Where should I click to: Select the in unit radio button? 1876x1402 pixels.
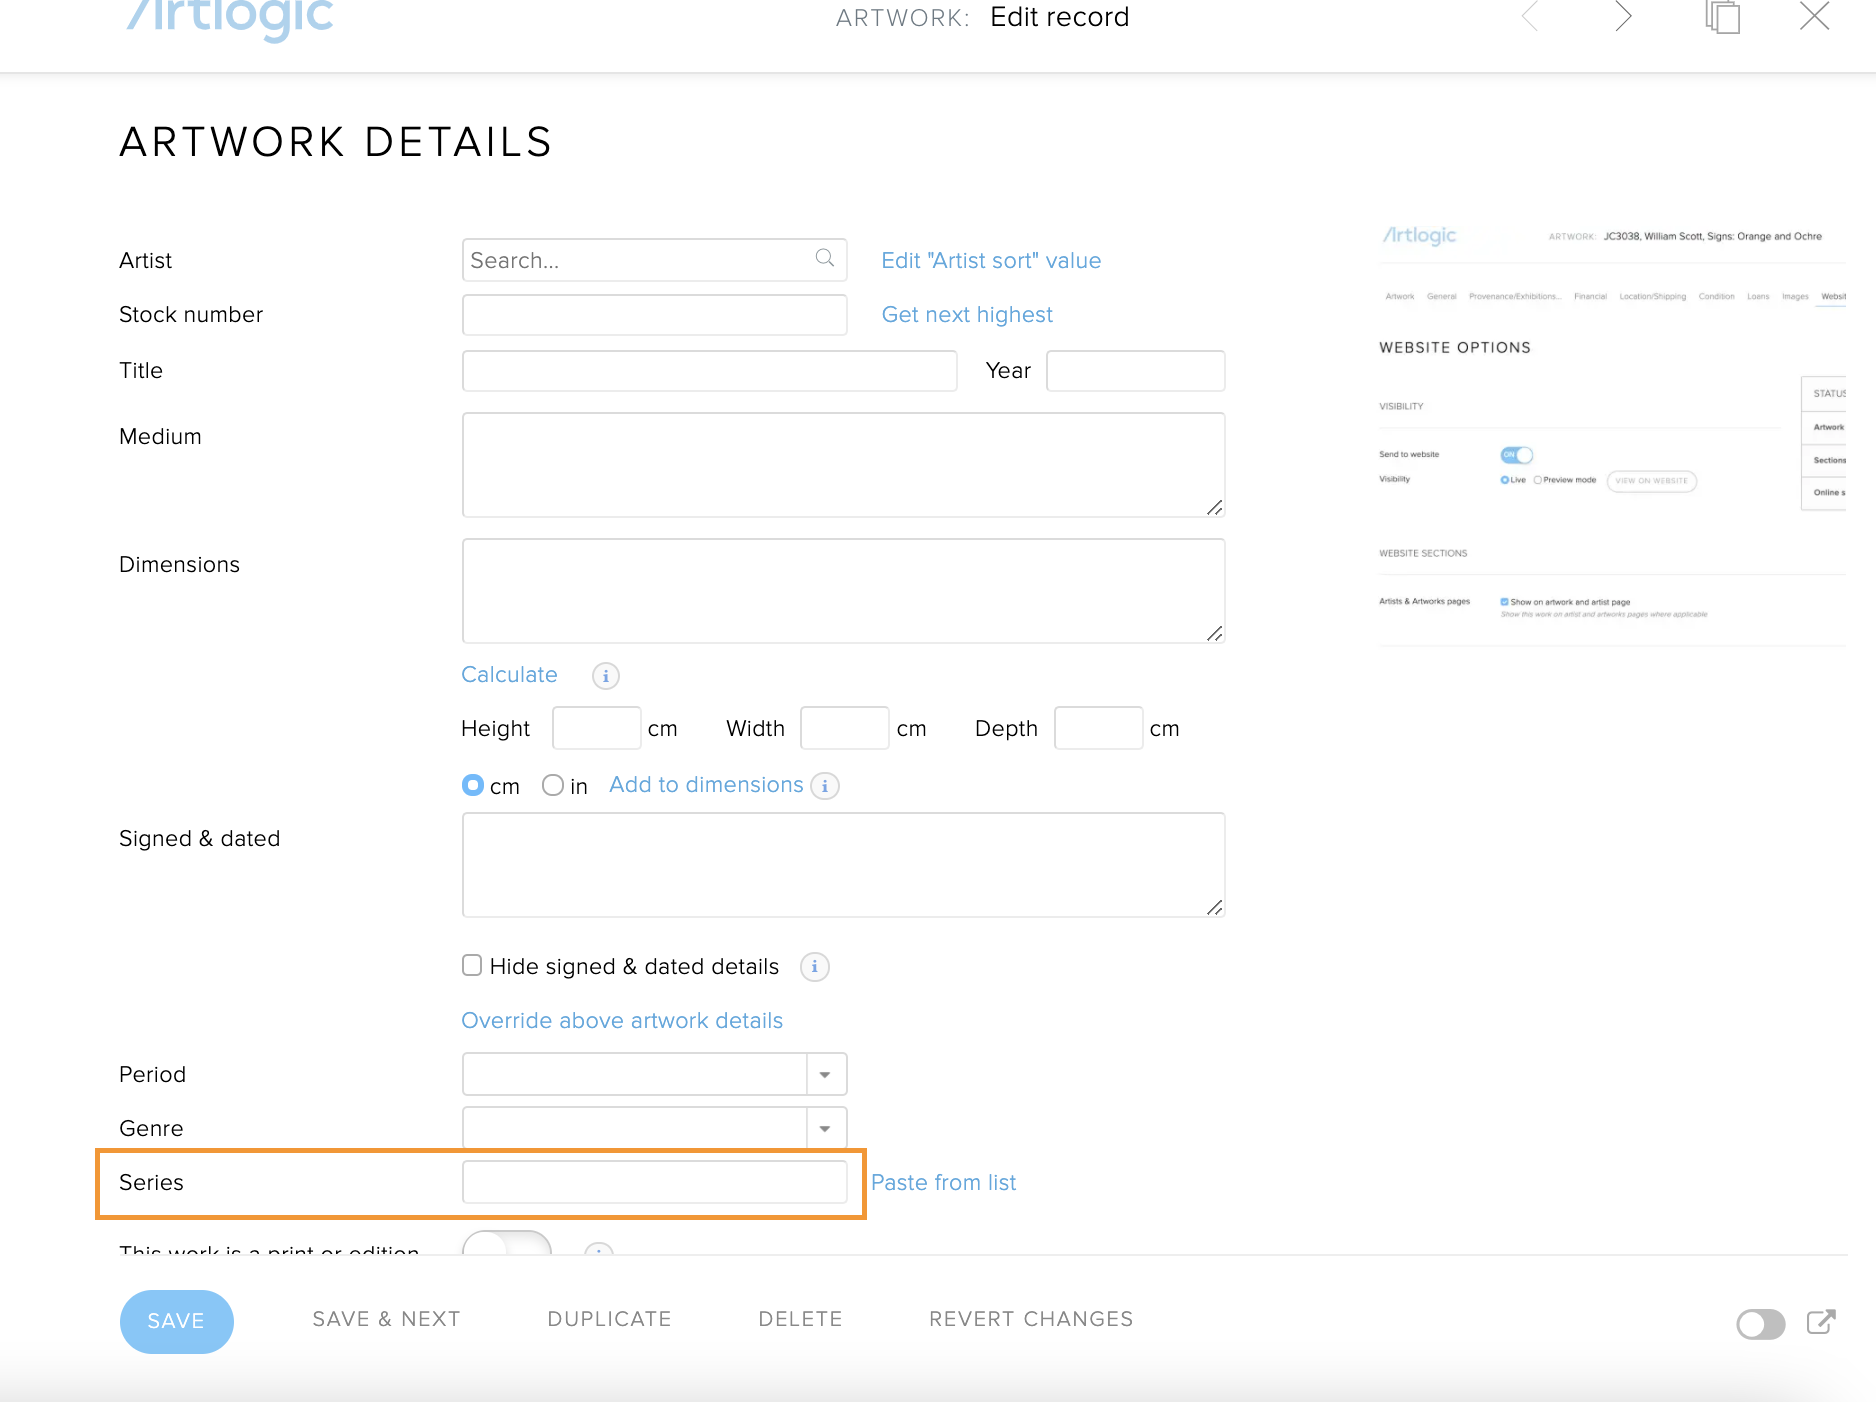(553, 786)
